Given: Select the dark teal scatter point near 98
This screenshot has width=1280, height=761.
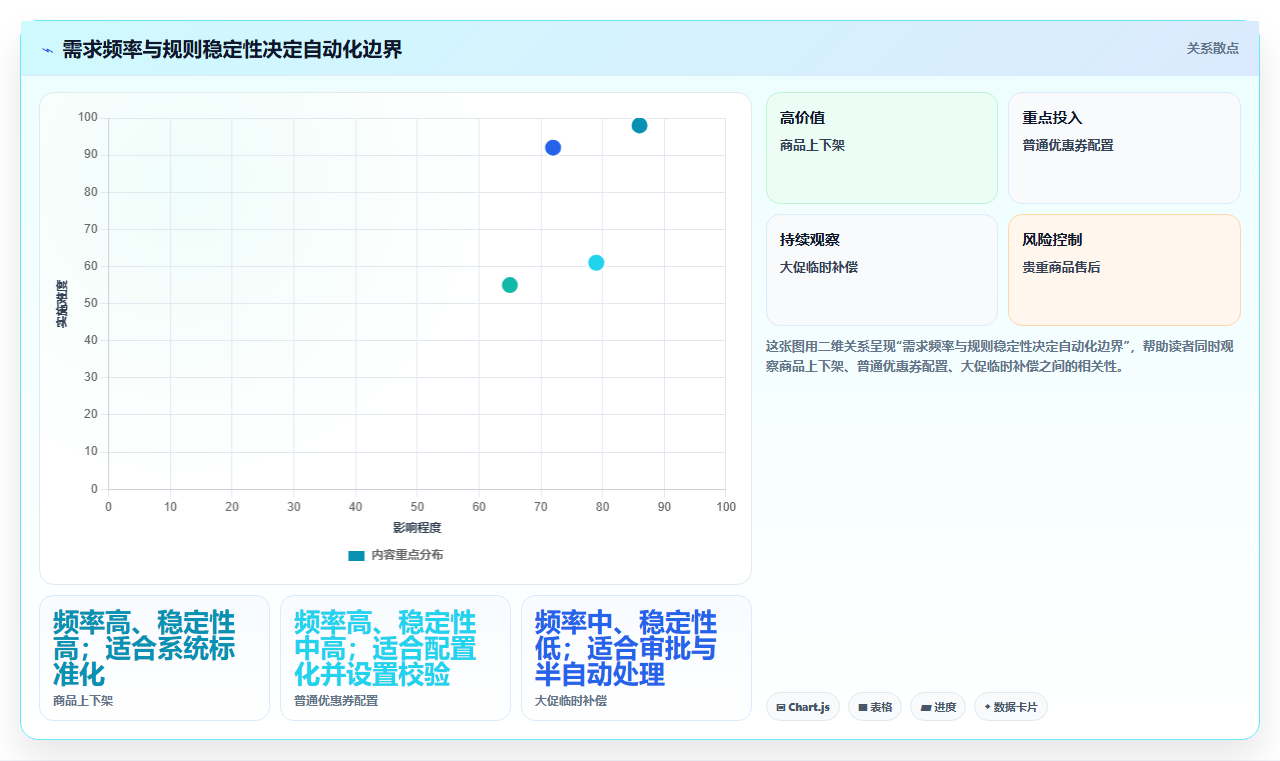Looking at the screenshot, I should pyautogui.click(x=639, y=126).
